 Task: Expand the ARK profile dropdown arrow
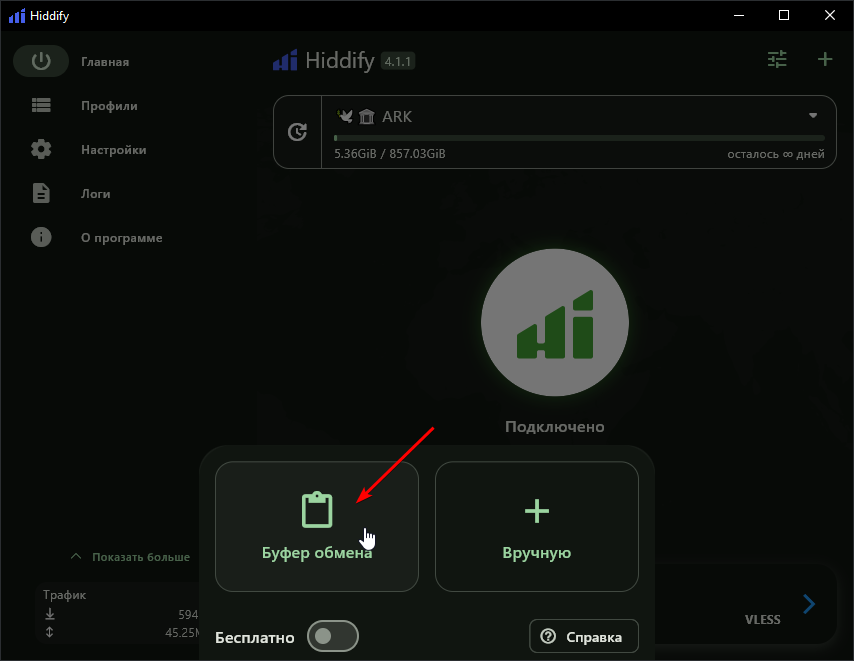click(x=813, y=116)
